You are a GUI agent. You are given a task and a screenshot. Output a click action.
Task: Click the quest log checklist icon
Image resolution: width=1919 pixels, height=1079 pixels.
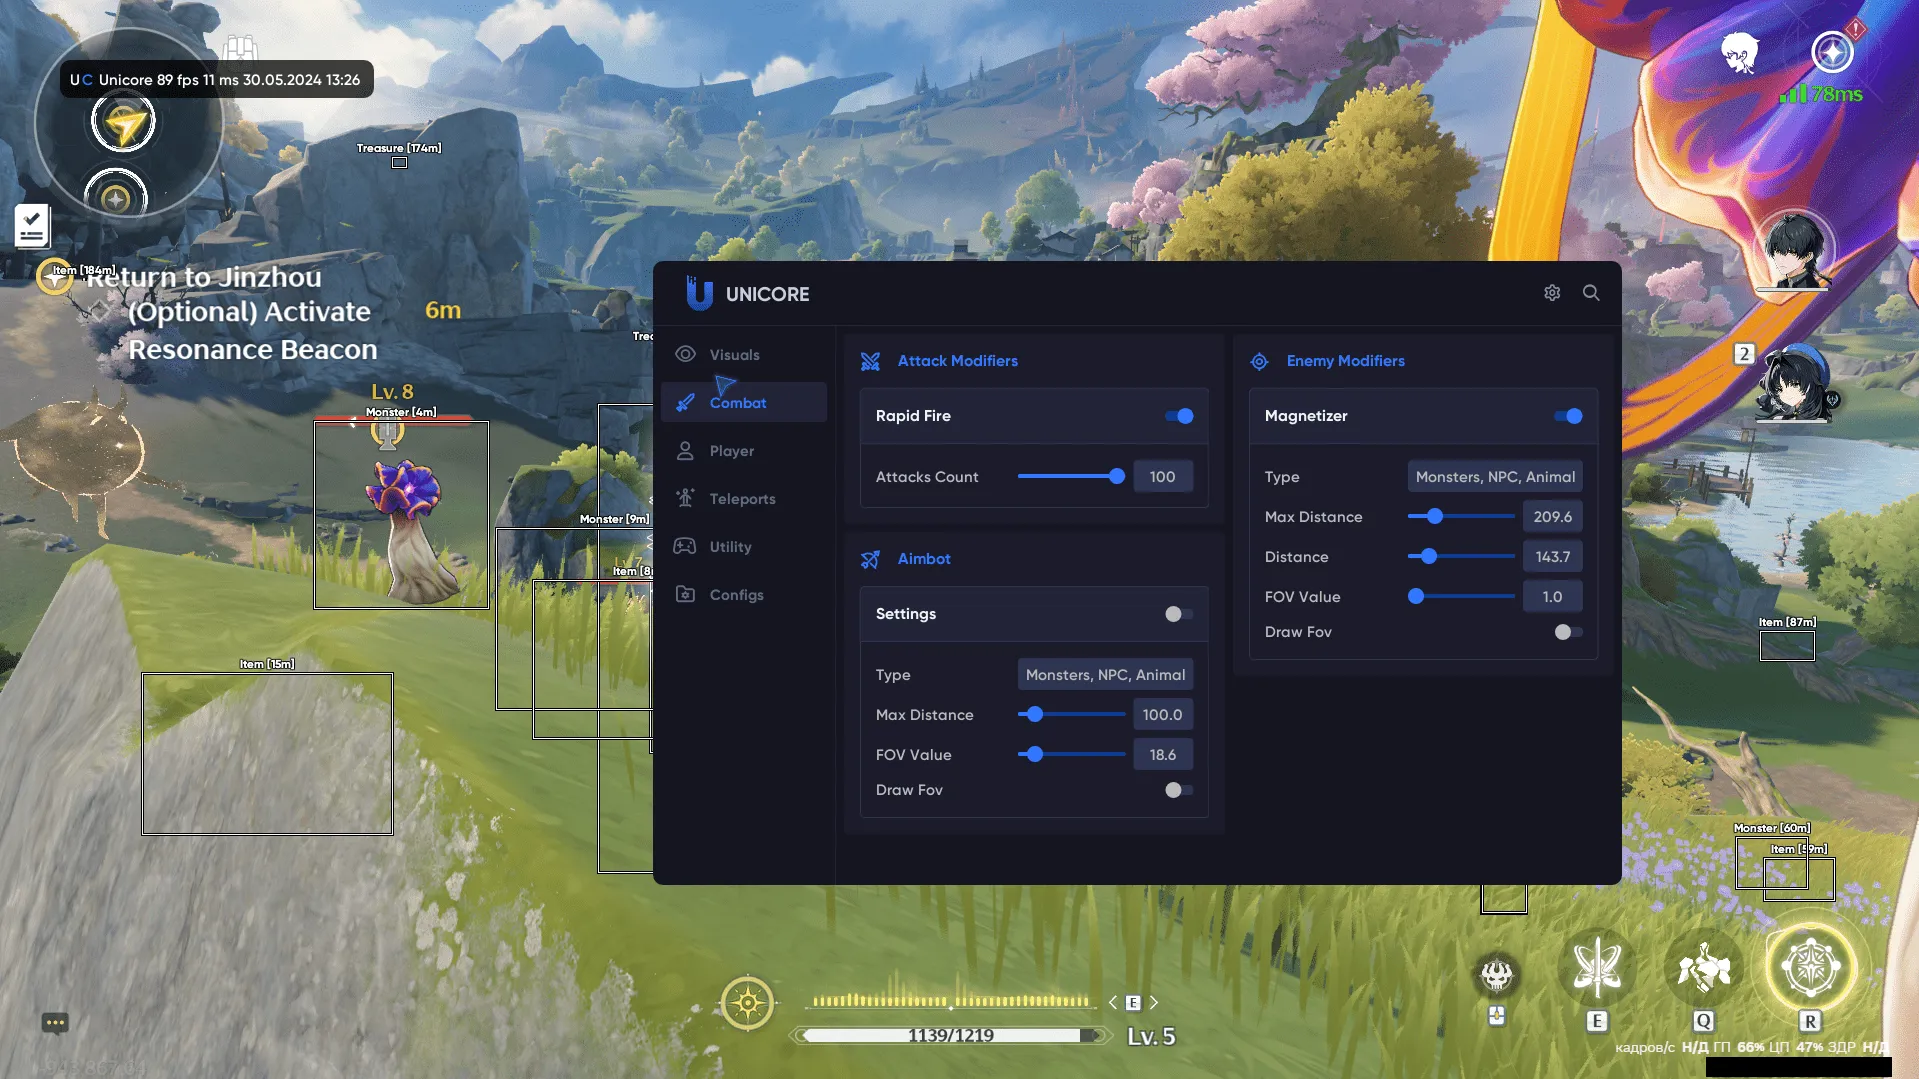(x=32, y=225)
